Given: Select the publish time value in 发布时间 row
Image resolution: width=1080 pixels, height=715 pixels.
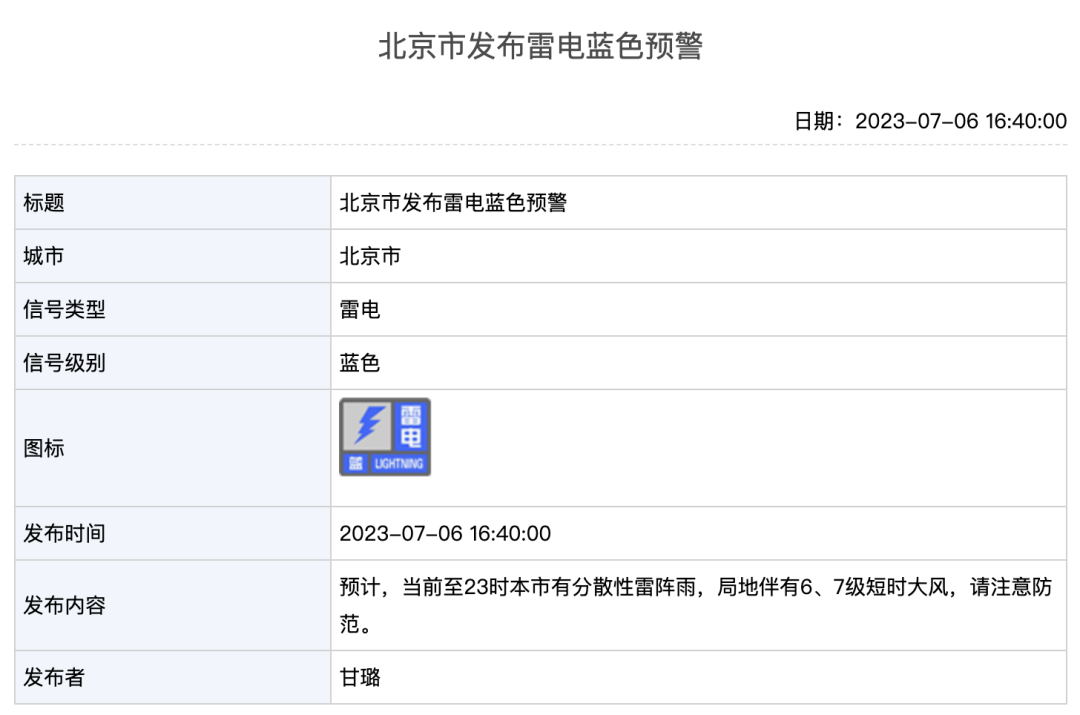Looking at the screenshot, I should [x=445, y=533].
